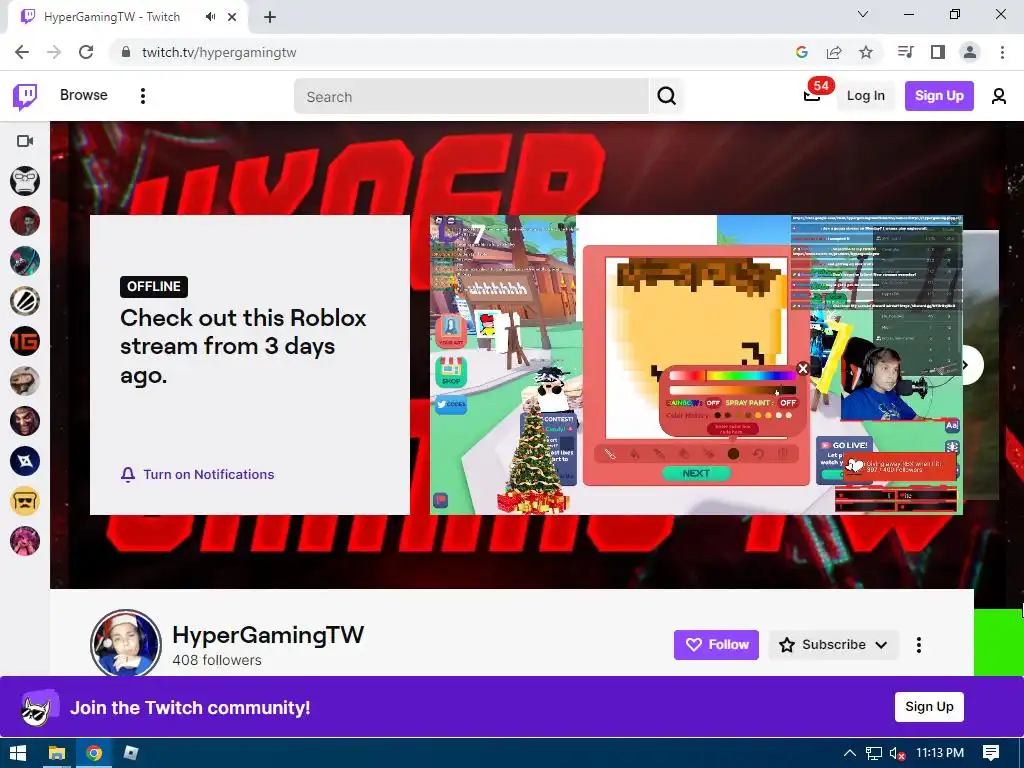
Task: Open the blue X logo channel in the sidebar
Action: [x=25, y=461]
